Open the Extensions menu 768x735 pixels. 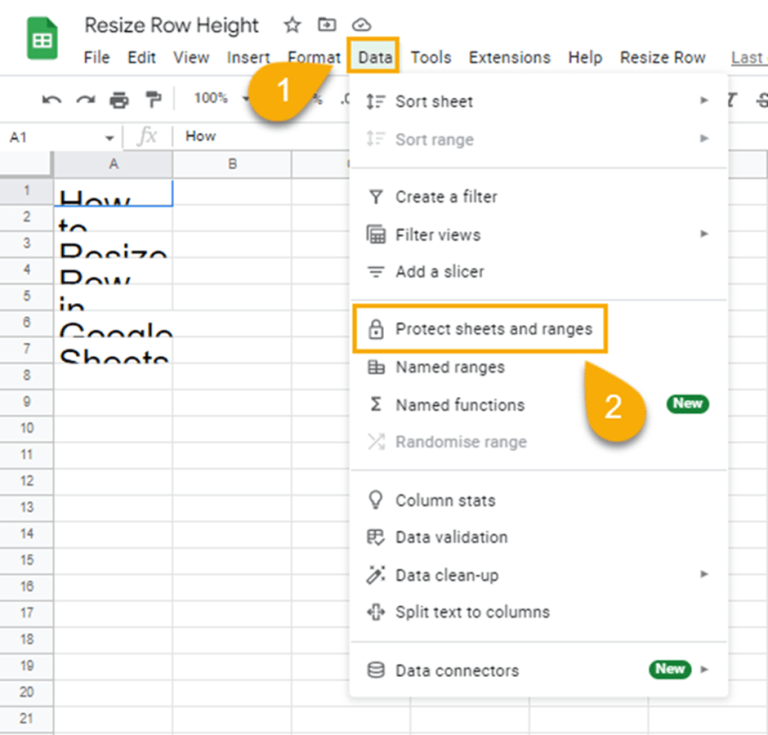pos(509,58)
